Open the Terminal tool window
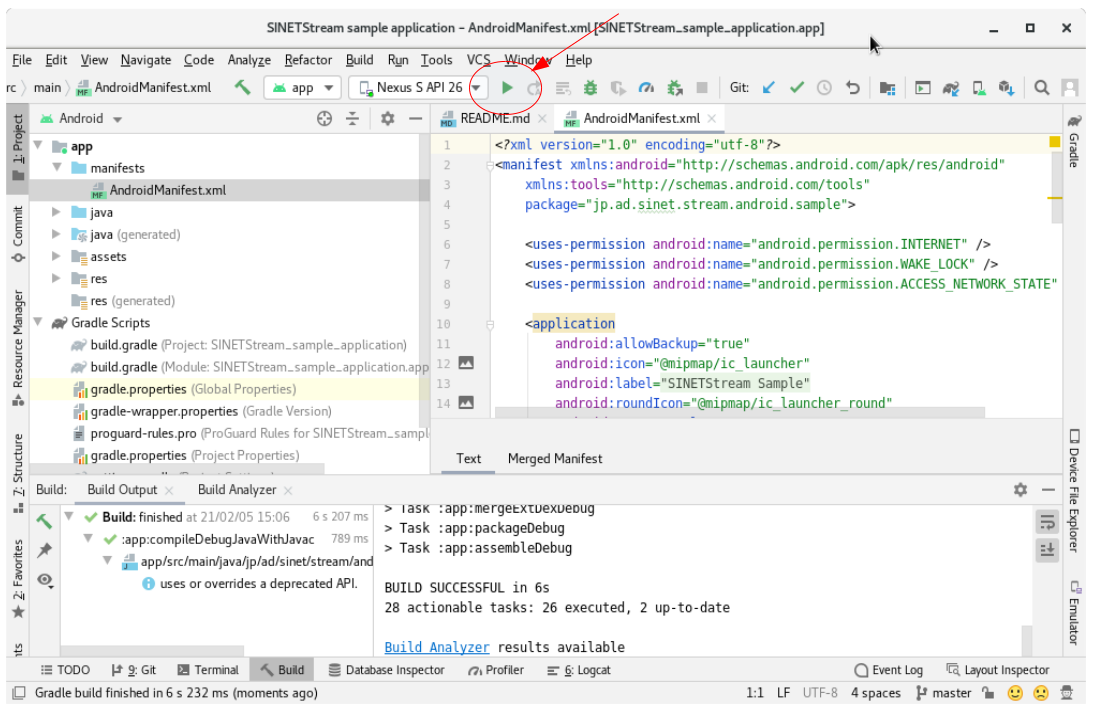This screenshot has width=1095, height=714. 208,670
